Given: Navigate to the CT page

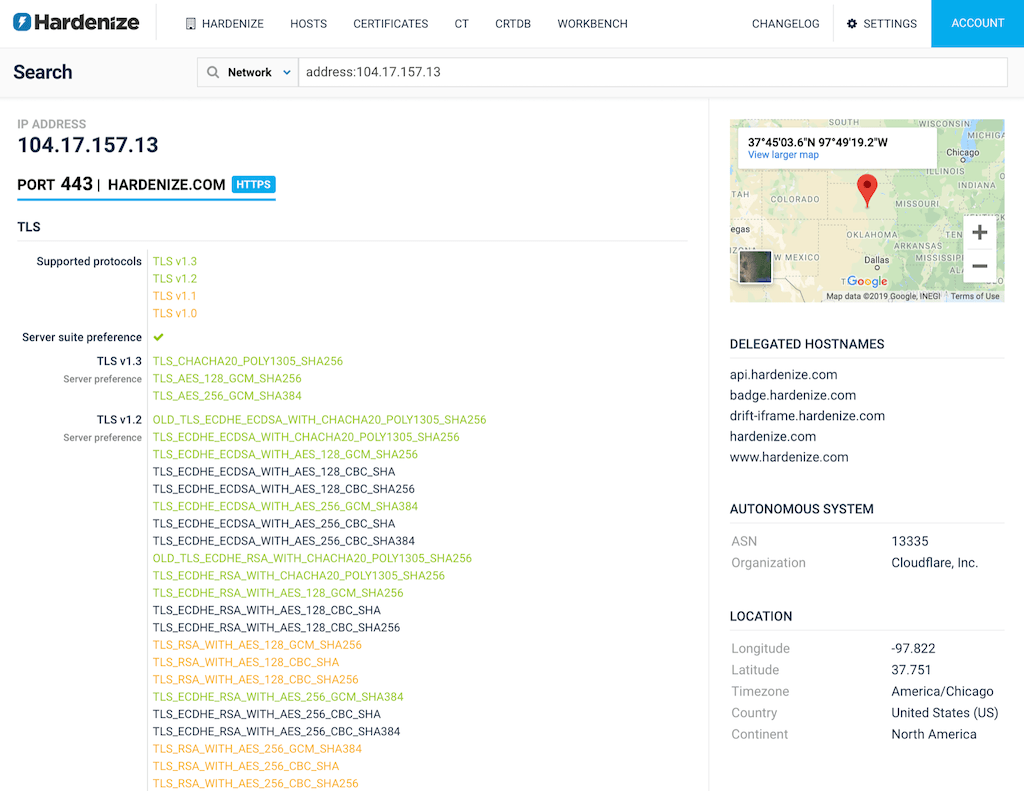Looking at the screenshot, I should tap(462, 24).
